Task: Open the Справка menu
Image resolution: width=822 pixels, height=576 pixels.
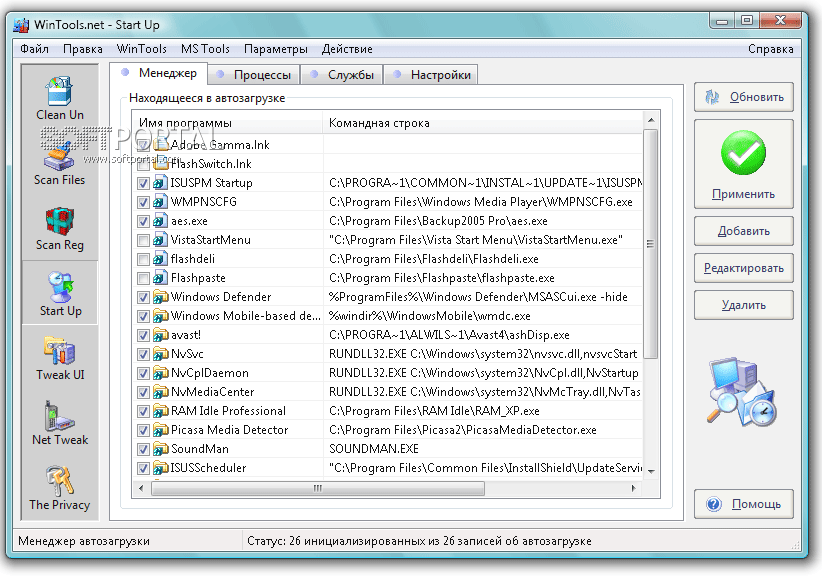Action: 771,49
